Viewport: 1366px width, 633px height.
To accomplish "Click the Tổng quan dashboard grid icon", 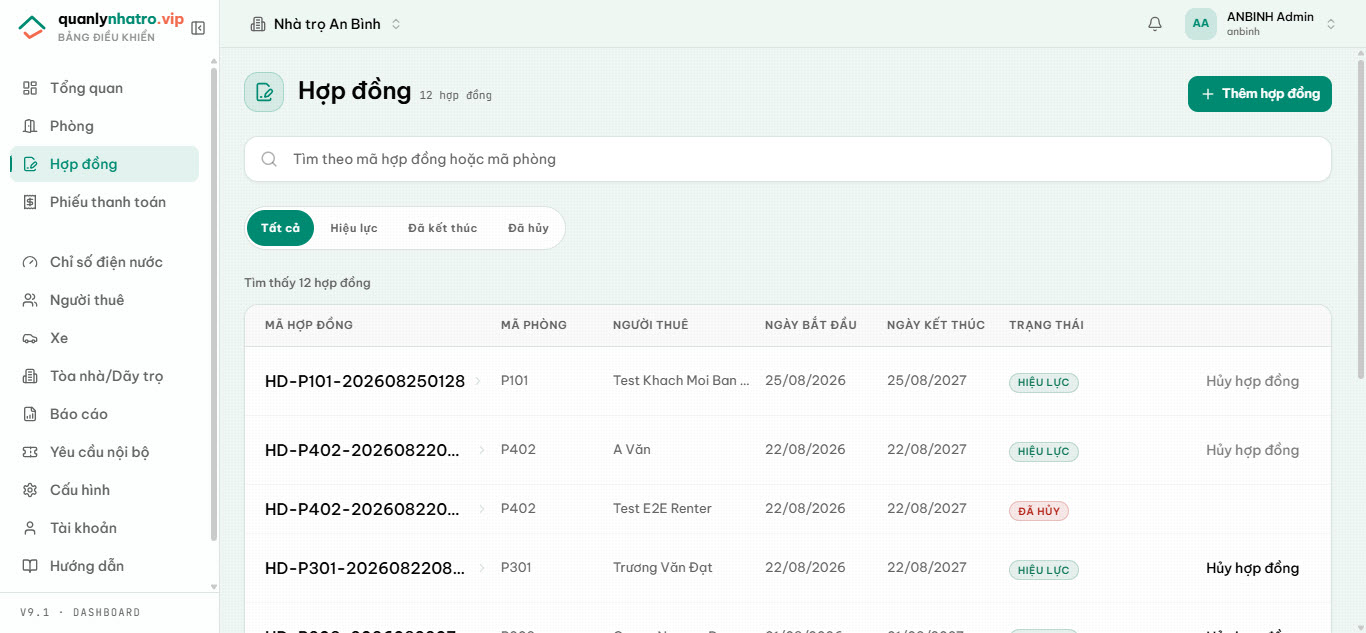I will tap(30, 88).
